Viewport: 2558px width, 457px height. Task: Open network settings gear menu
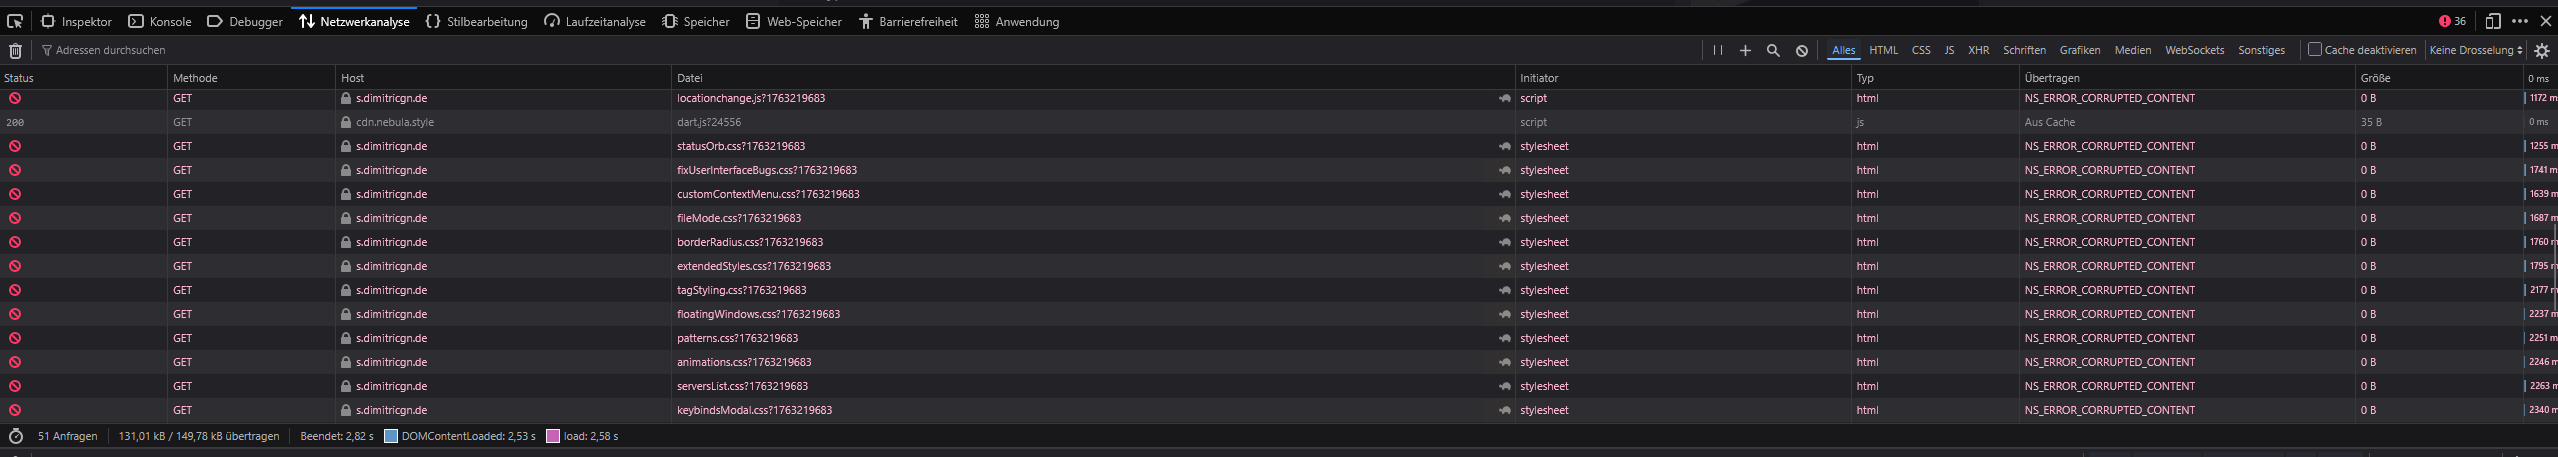coord(2541,50)
